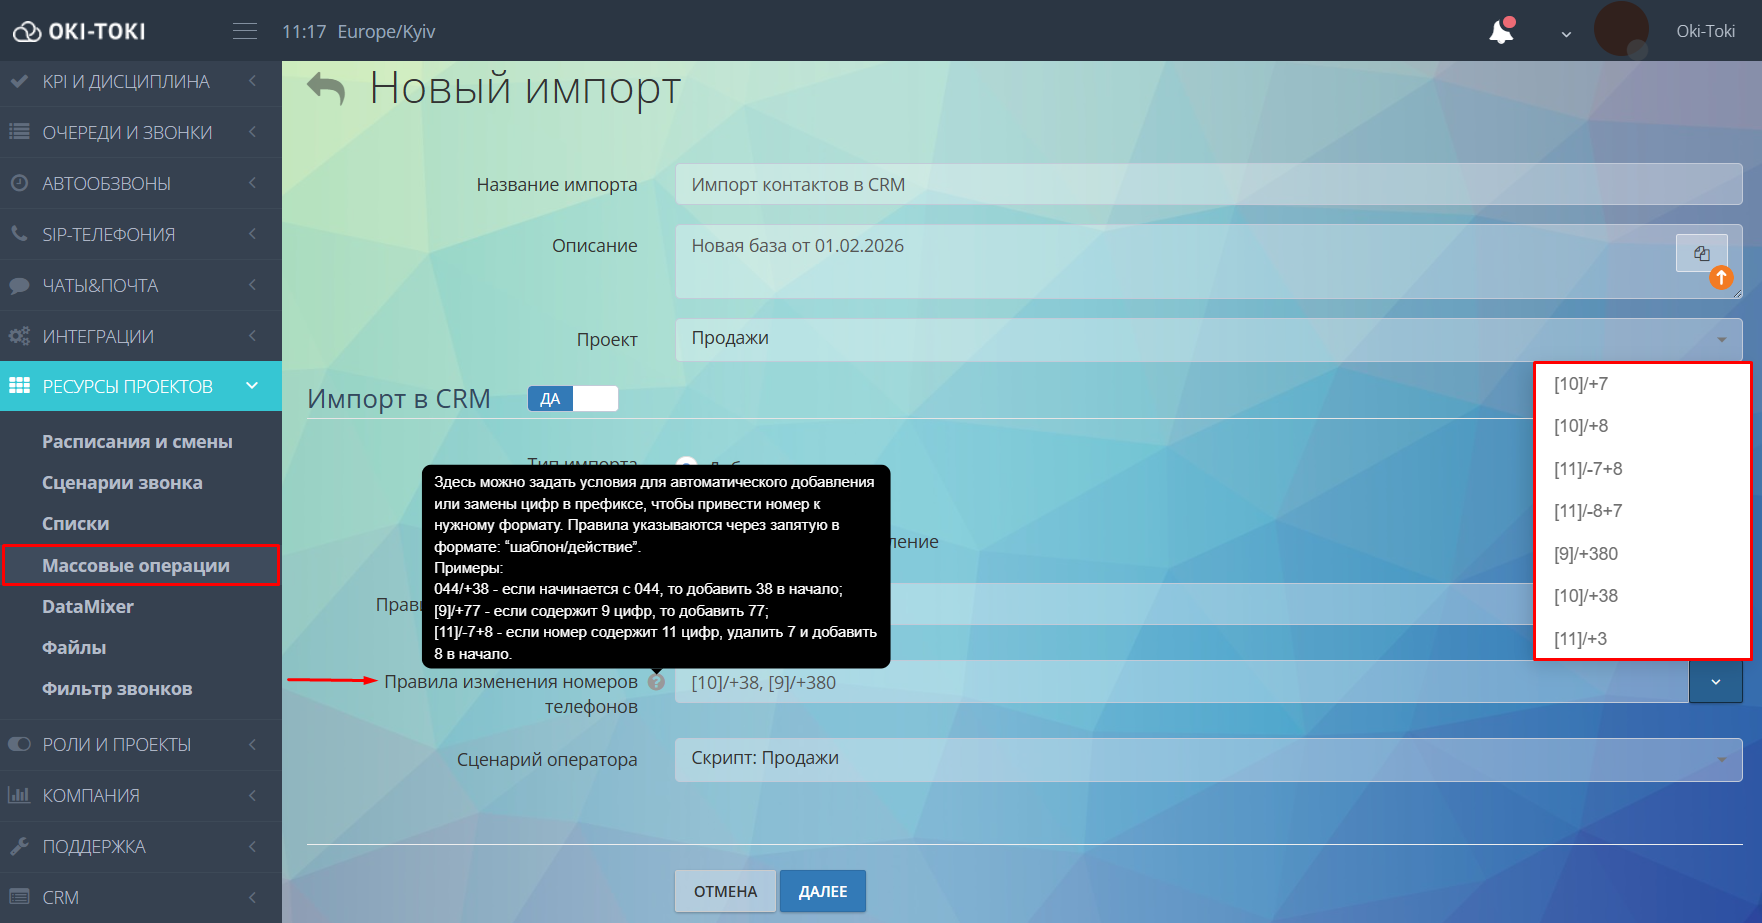
Task: Open the user account chevron menu
Action: pyautogui.click(x=1565, y=32)
